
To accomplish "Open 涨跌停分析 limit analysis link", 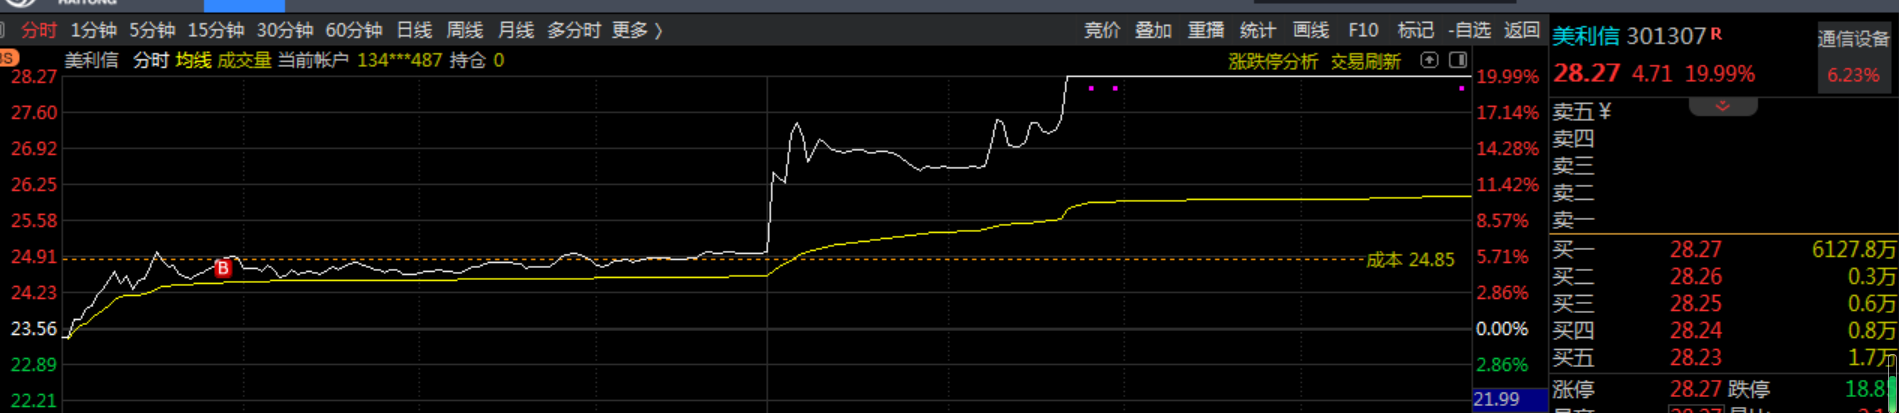I will (1273, 61).
